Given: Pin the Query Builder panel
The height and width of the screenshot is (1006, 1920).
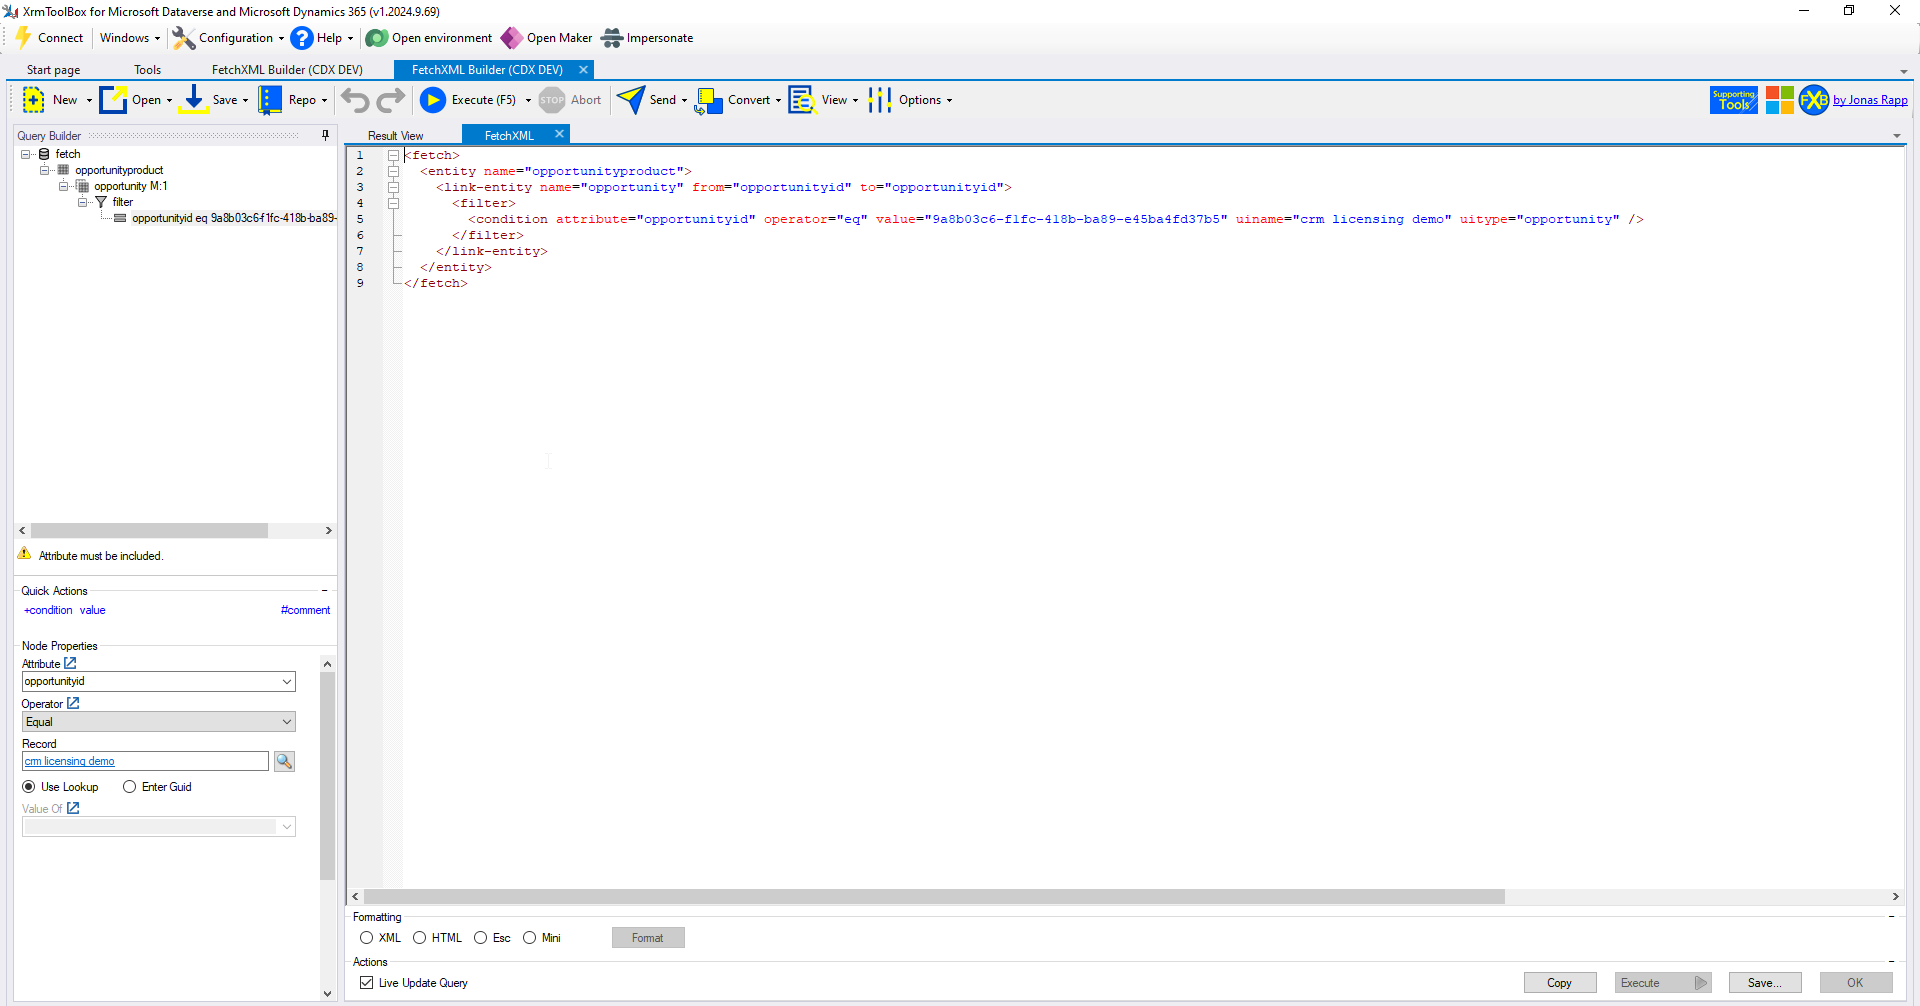Looking at the screenshot, I should (x=325, y=135).
